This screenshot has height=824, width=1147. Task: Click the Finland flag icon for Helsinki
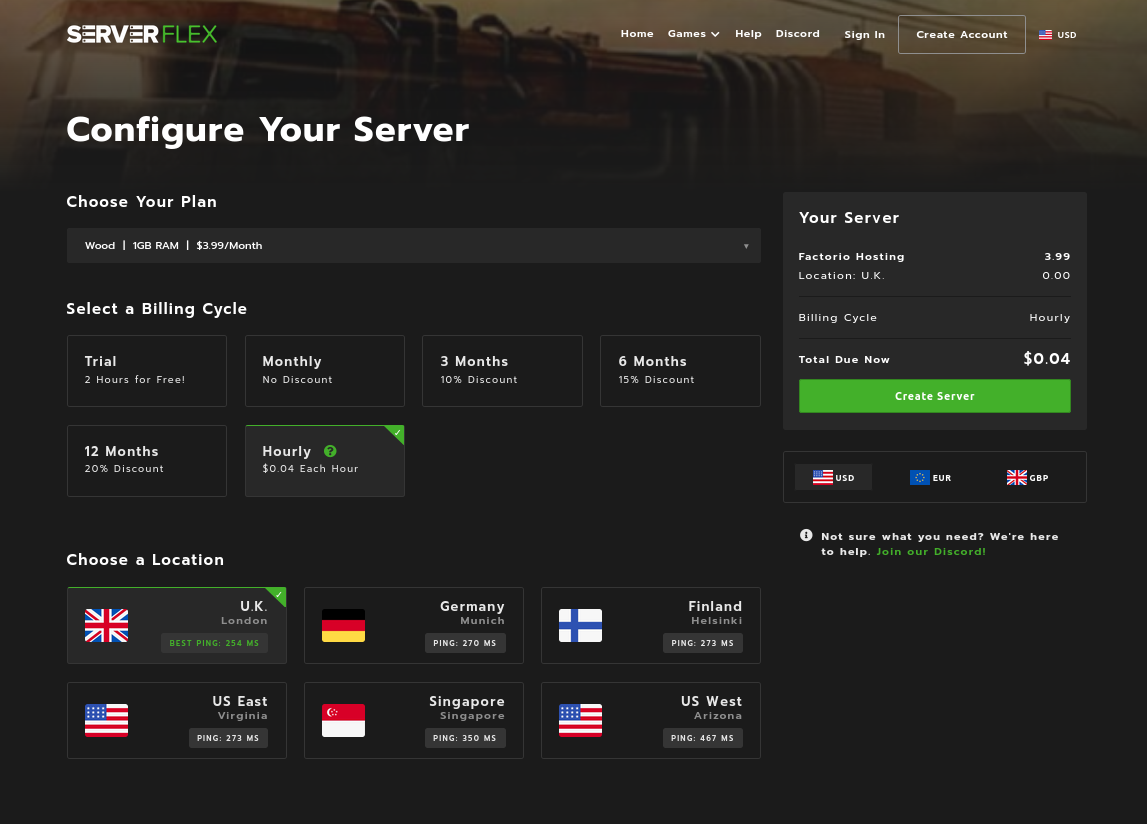[580, 626]
